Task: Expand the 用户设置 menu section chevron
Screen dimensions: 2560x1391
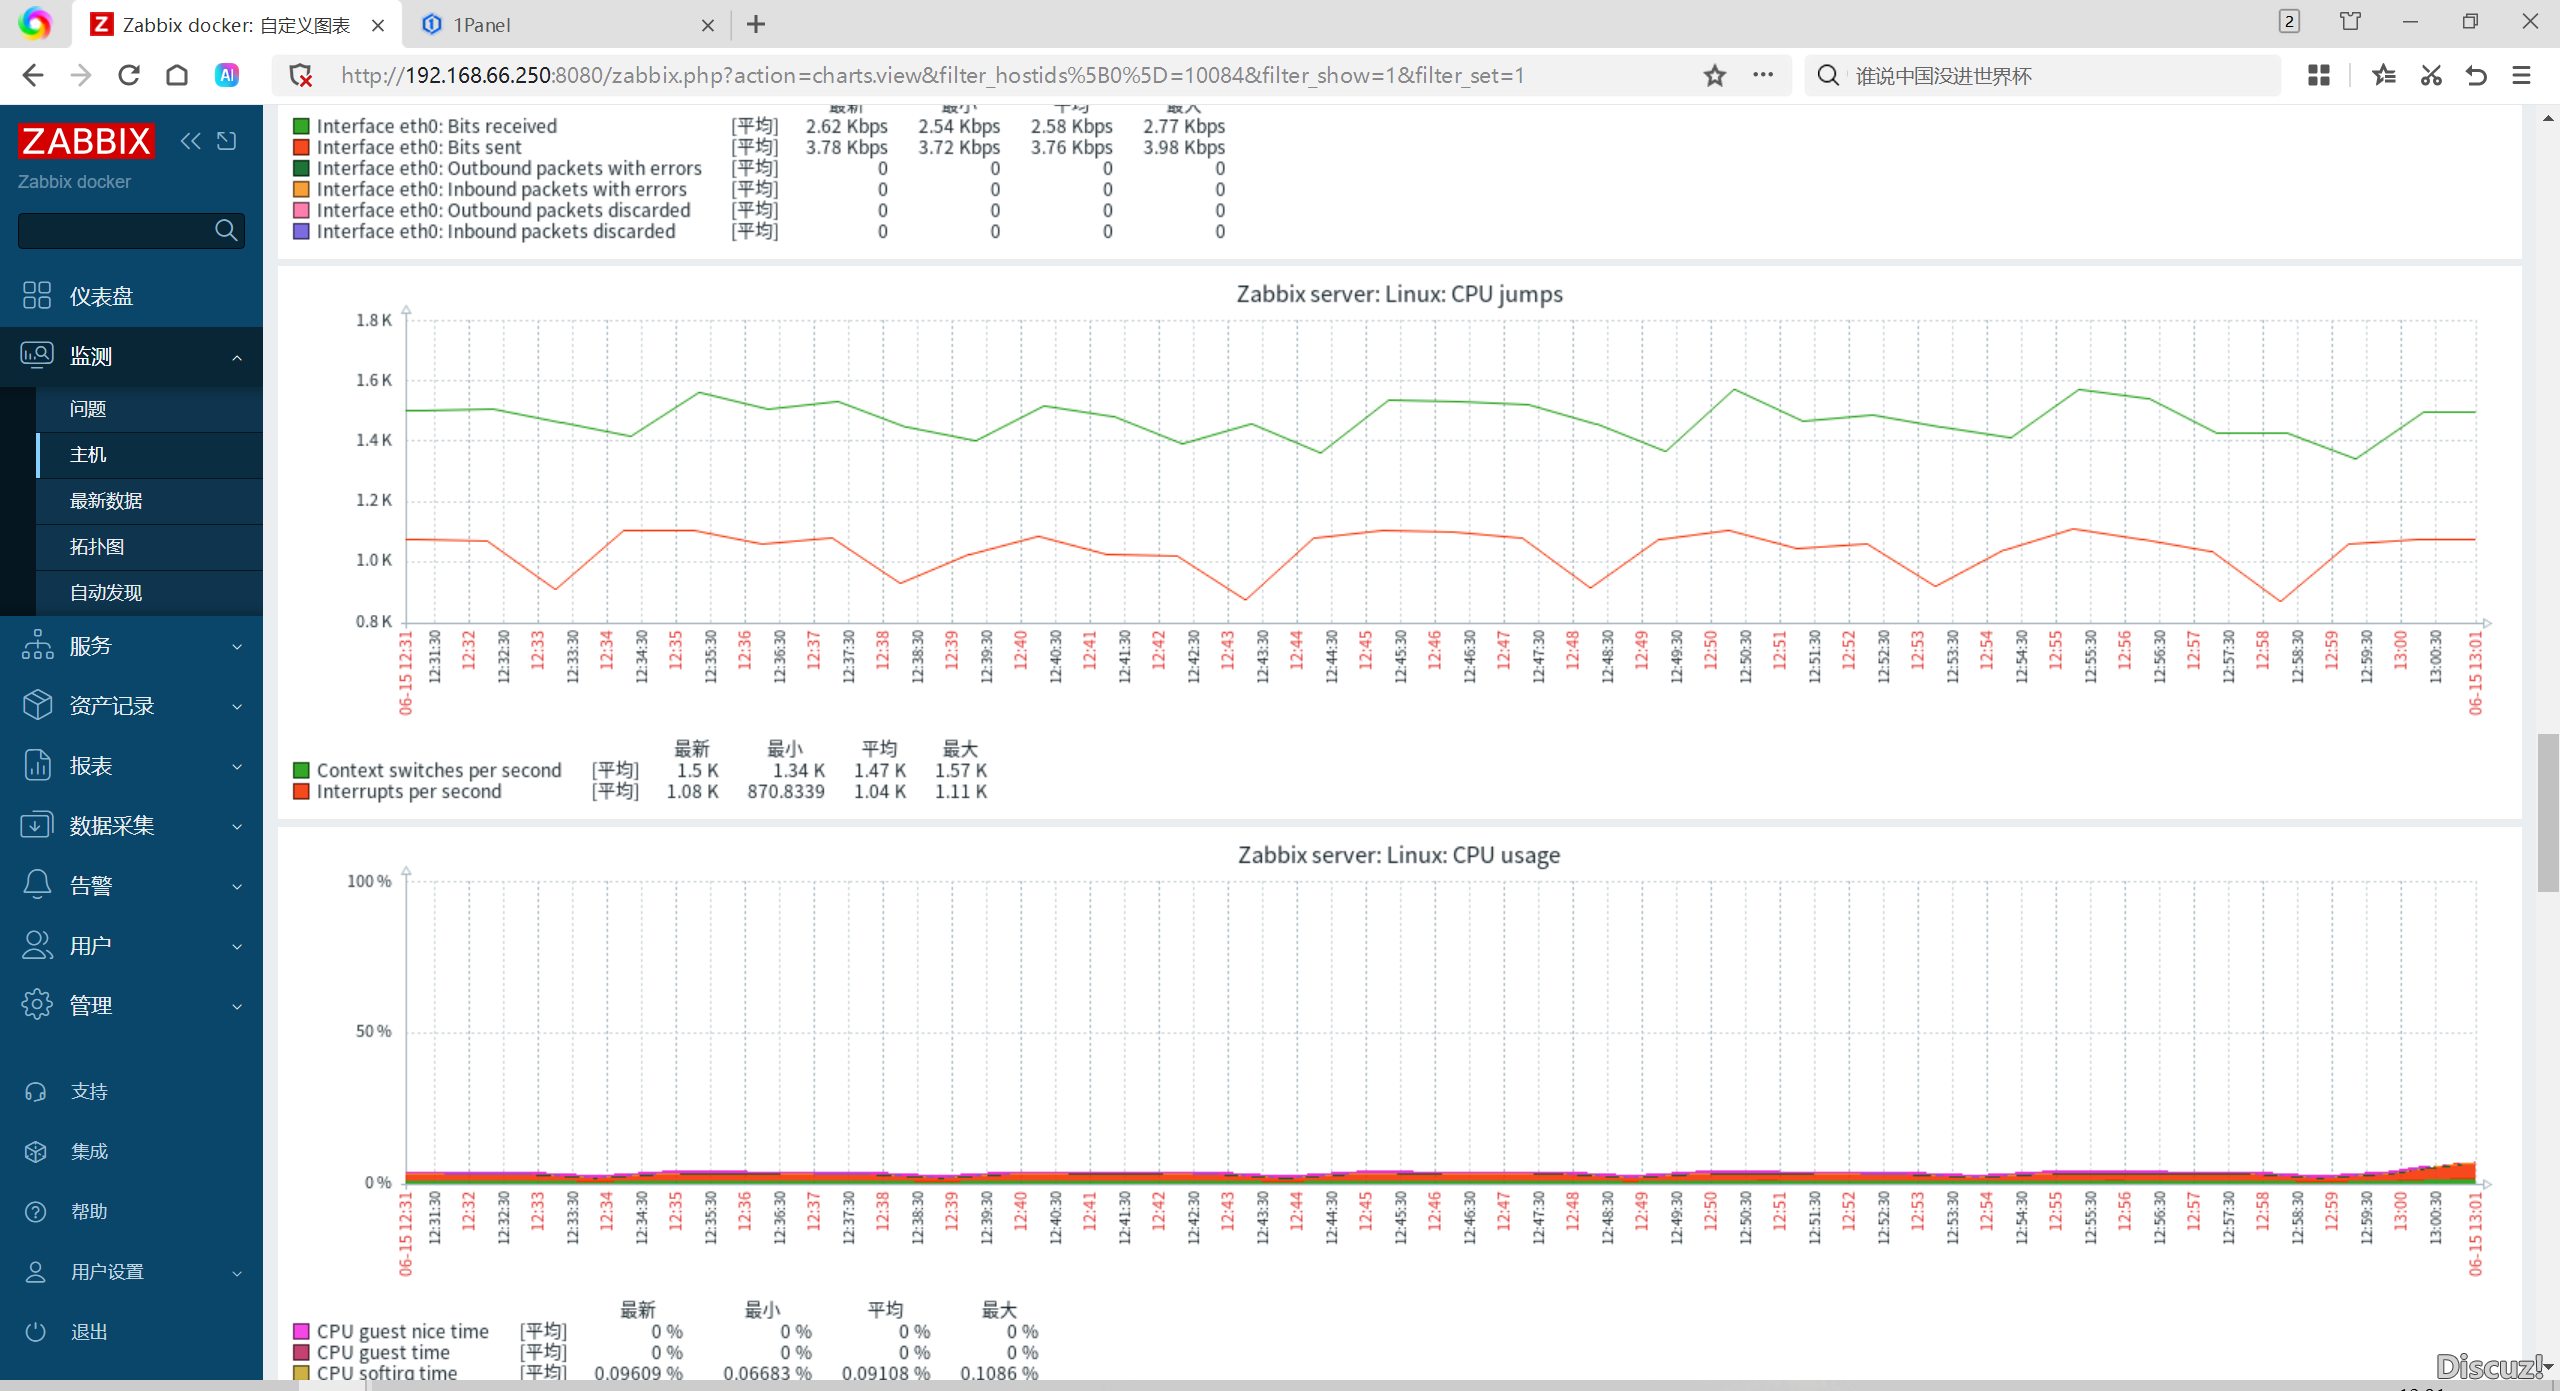Action: coord(237,1274)
